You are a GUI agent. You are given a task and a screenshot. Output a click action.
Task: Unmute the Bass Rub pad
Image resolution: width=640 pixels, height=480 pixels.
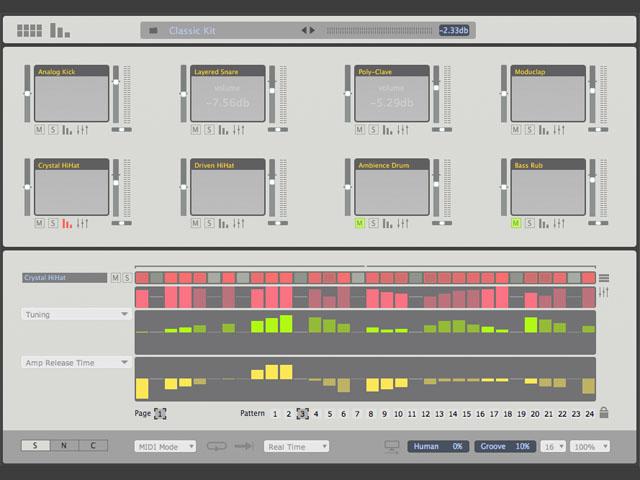point(516,223)
